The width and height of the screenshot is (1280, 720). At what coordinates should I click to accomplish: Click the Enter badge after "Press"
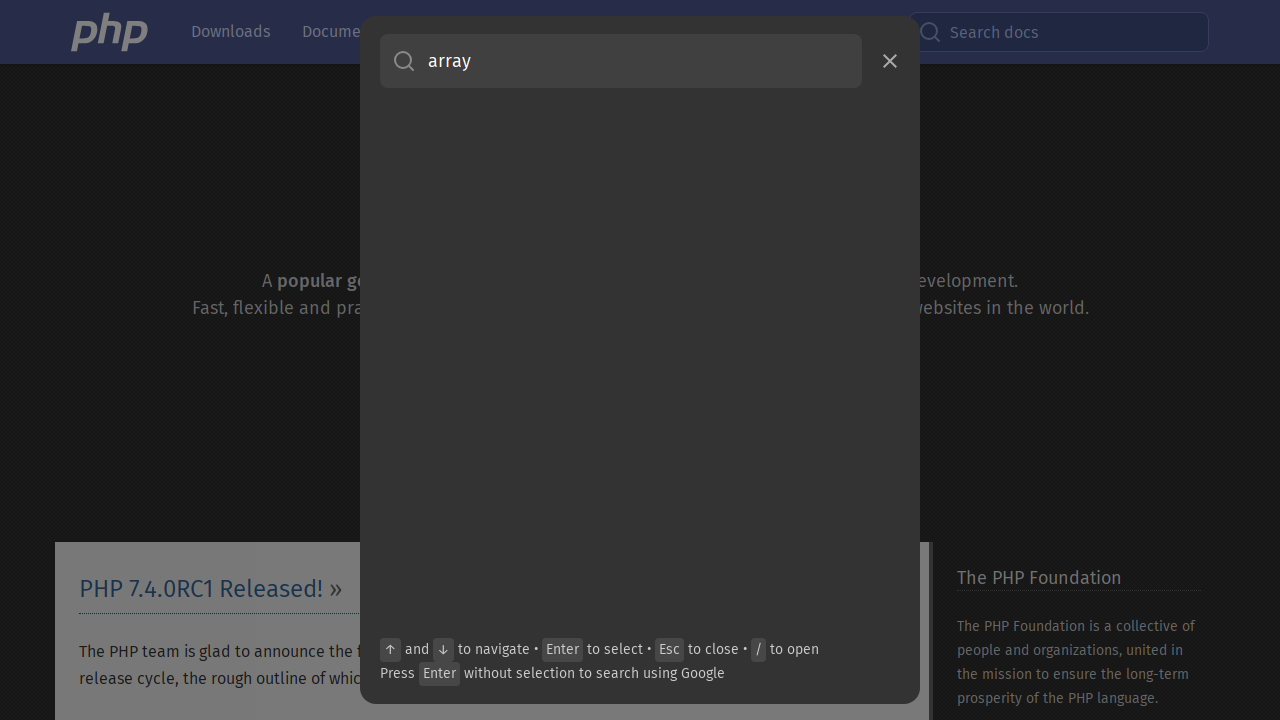point(439,673)
